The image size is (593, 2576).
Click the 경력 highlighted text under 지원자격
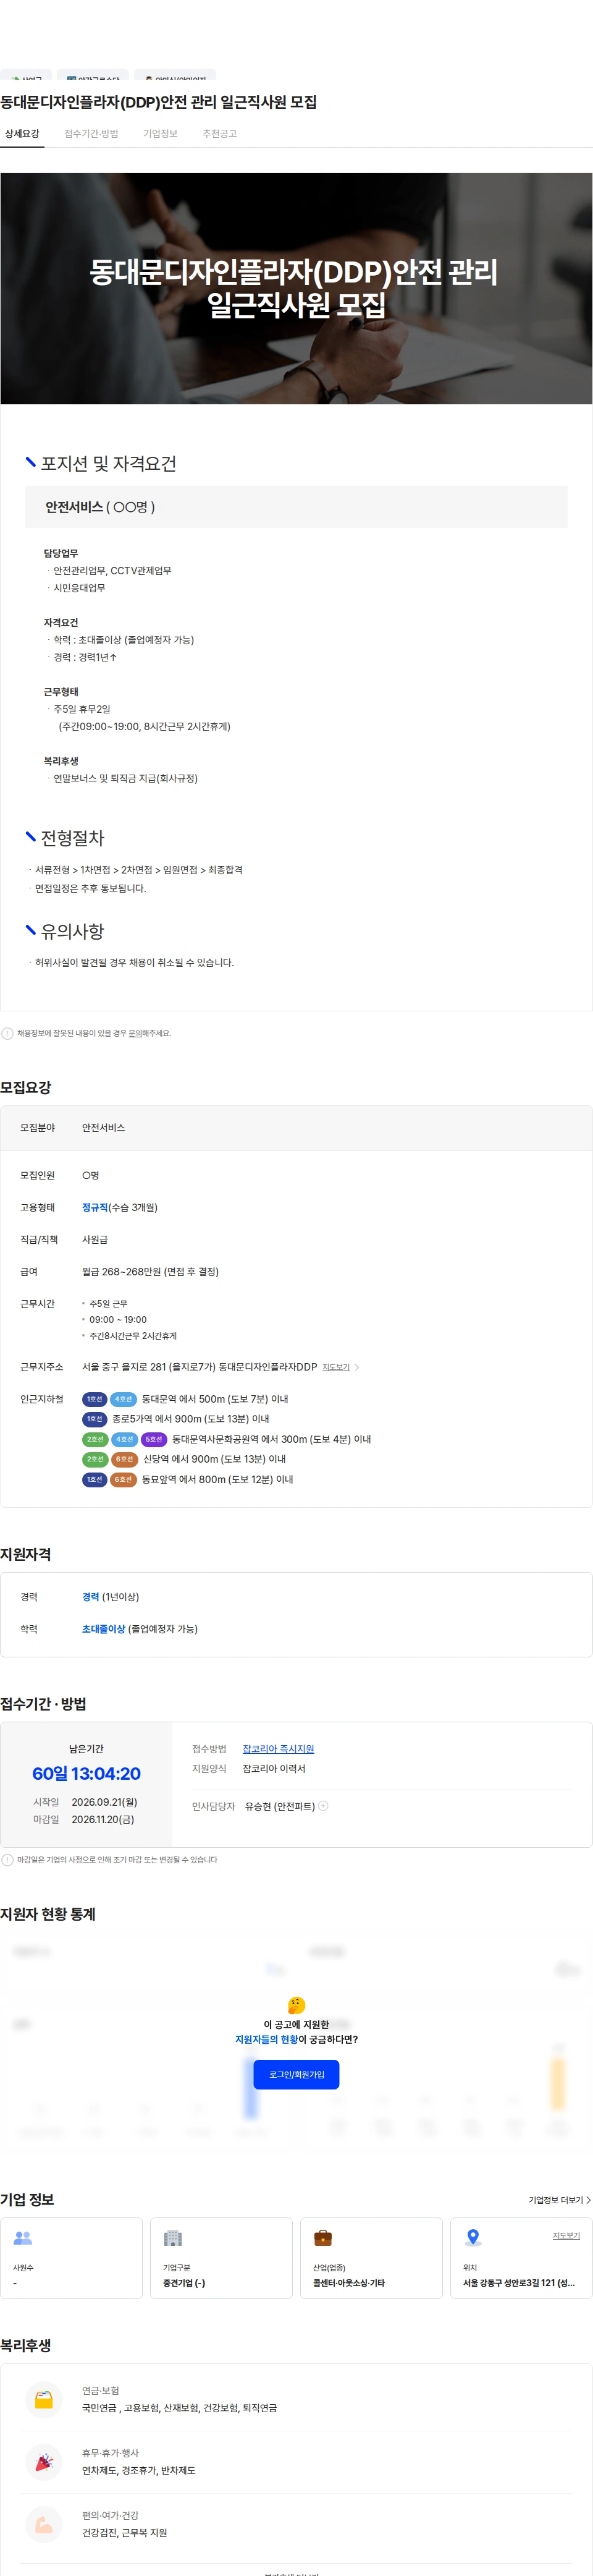click(91, 1597)
